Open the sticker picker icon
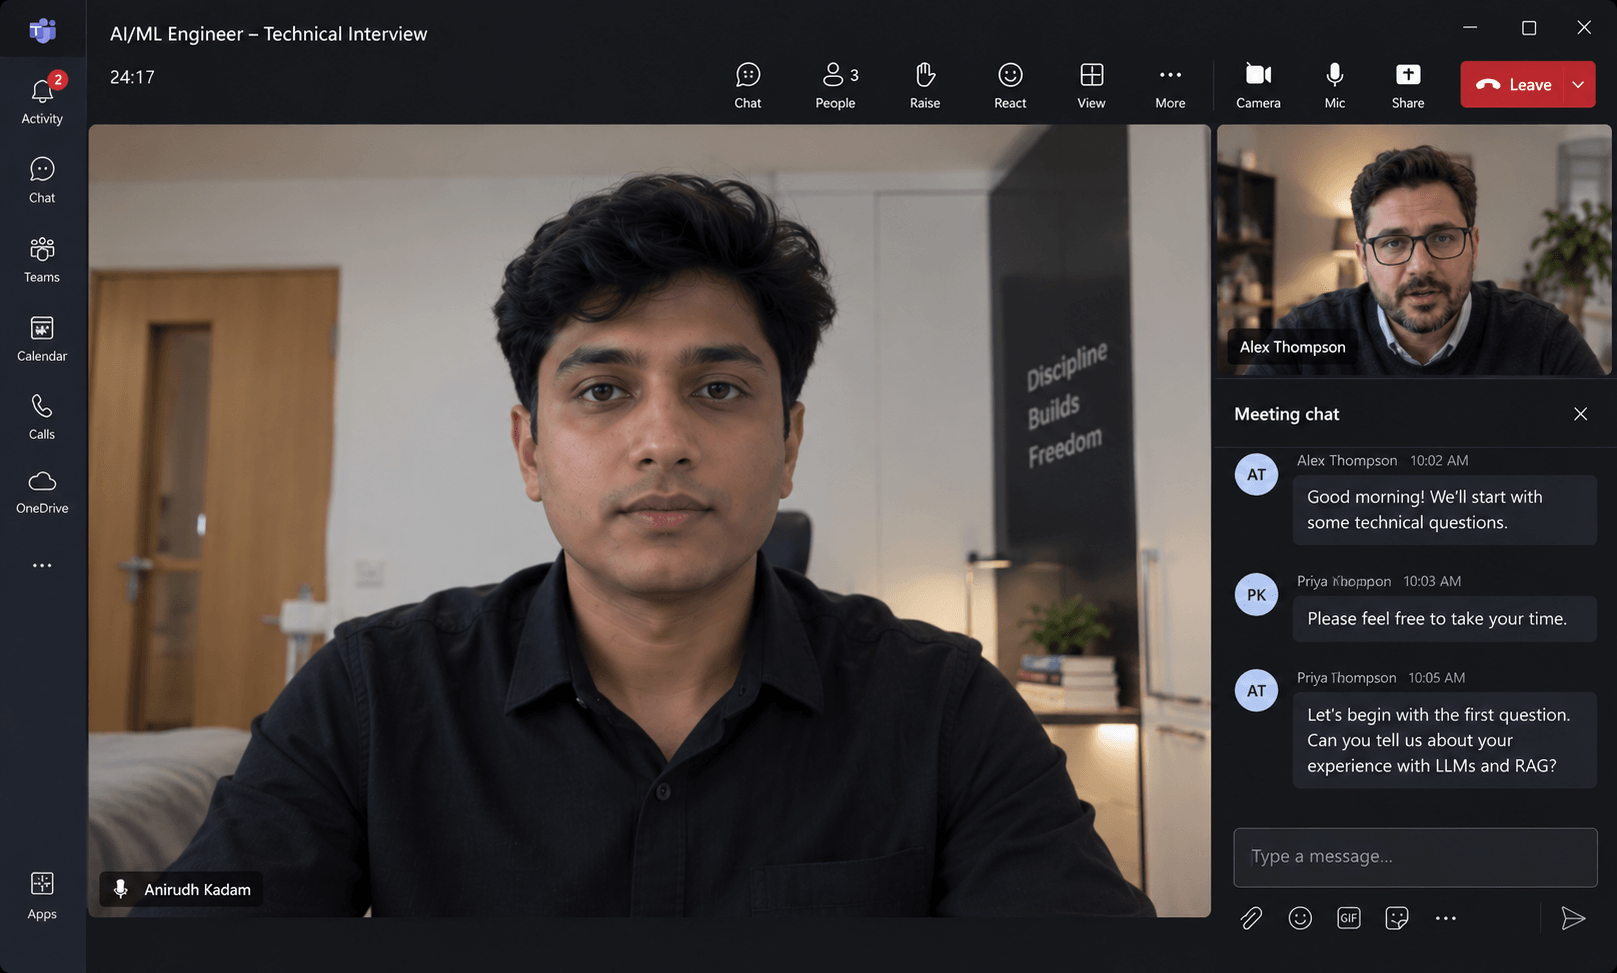The width and height of the screenshot is (1617, 973). coord(1397,918)
